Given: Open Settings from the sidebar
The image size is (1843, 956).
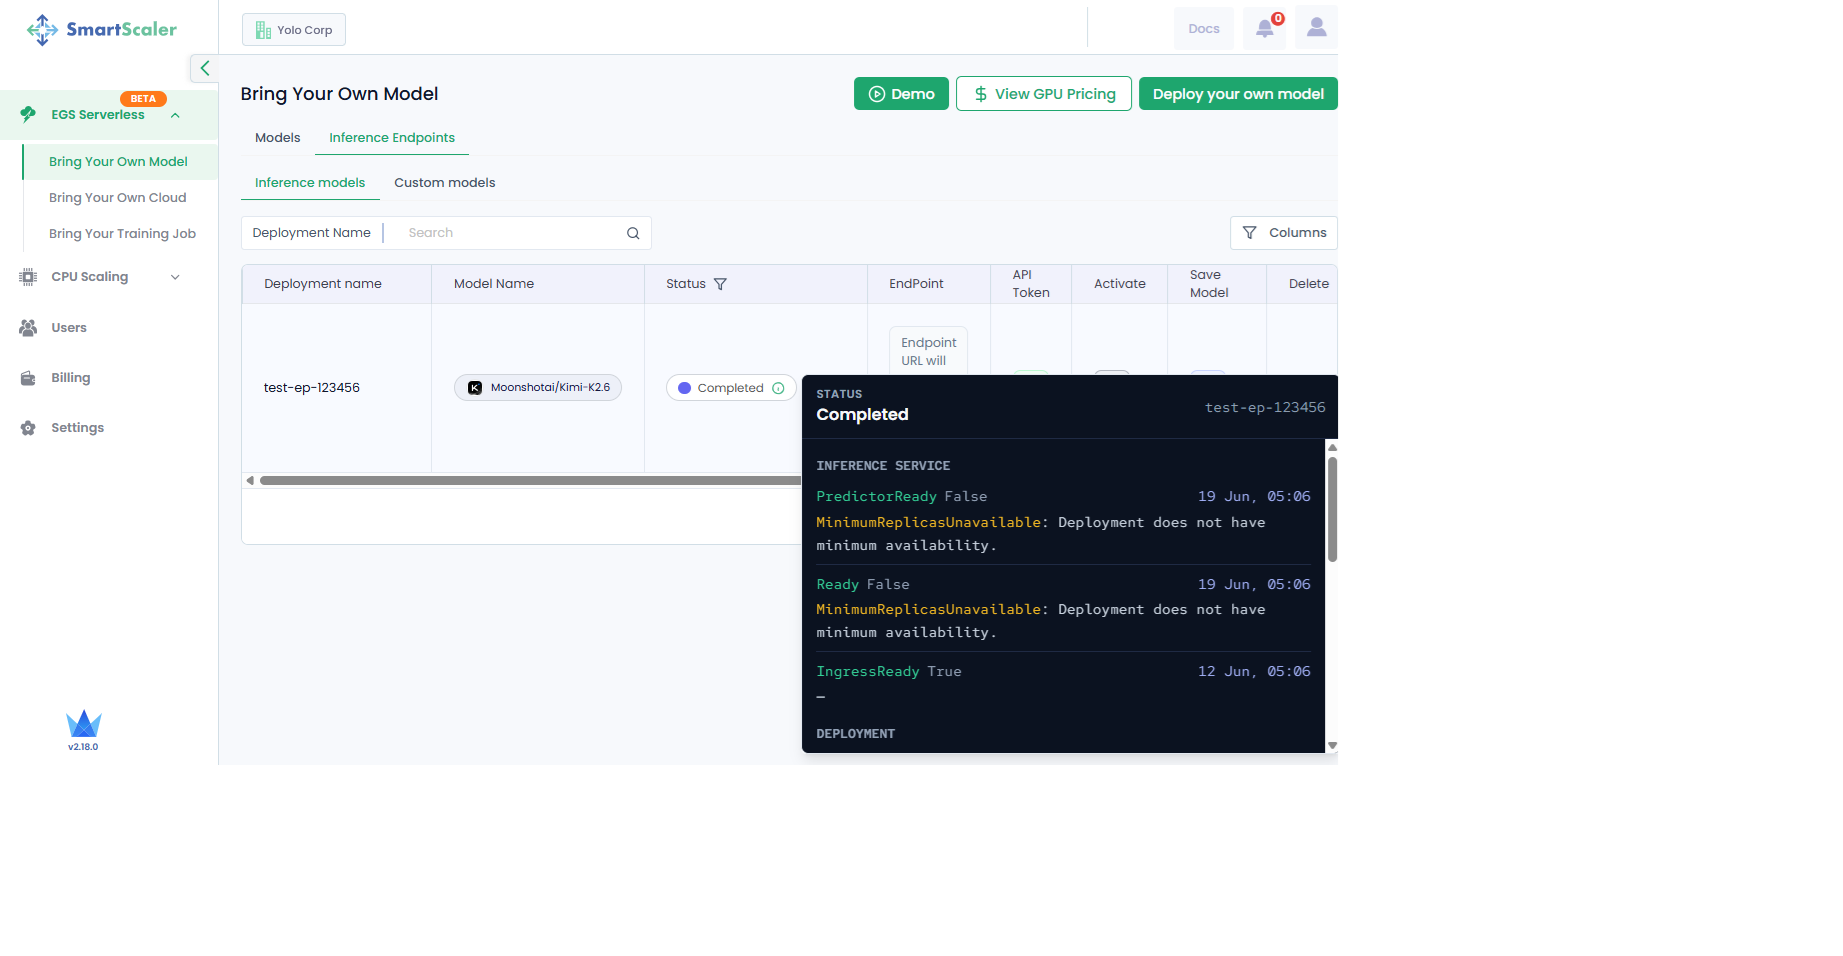Looking at the screenshot, I should point(77,428).
